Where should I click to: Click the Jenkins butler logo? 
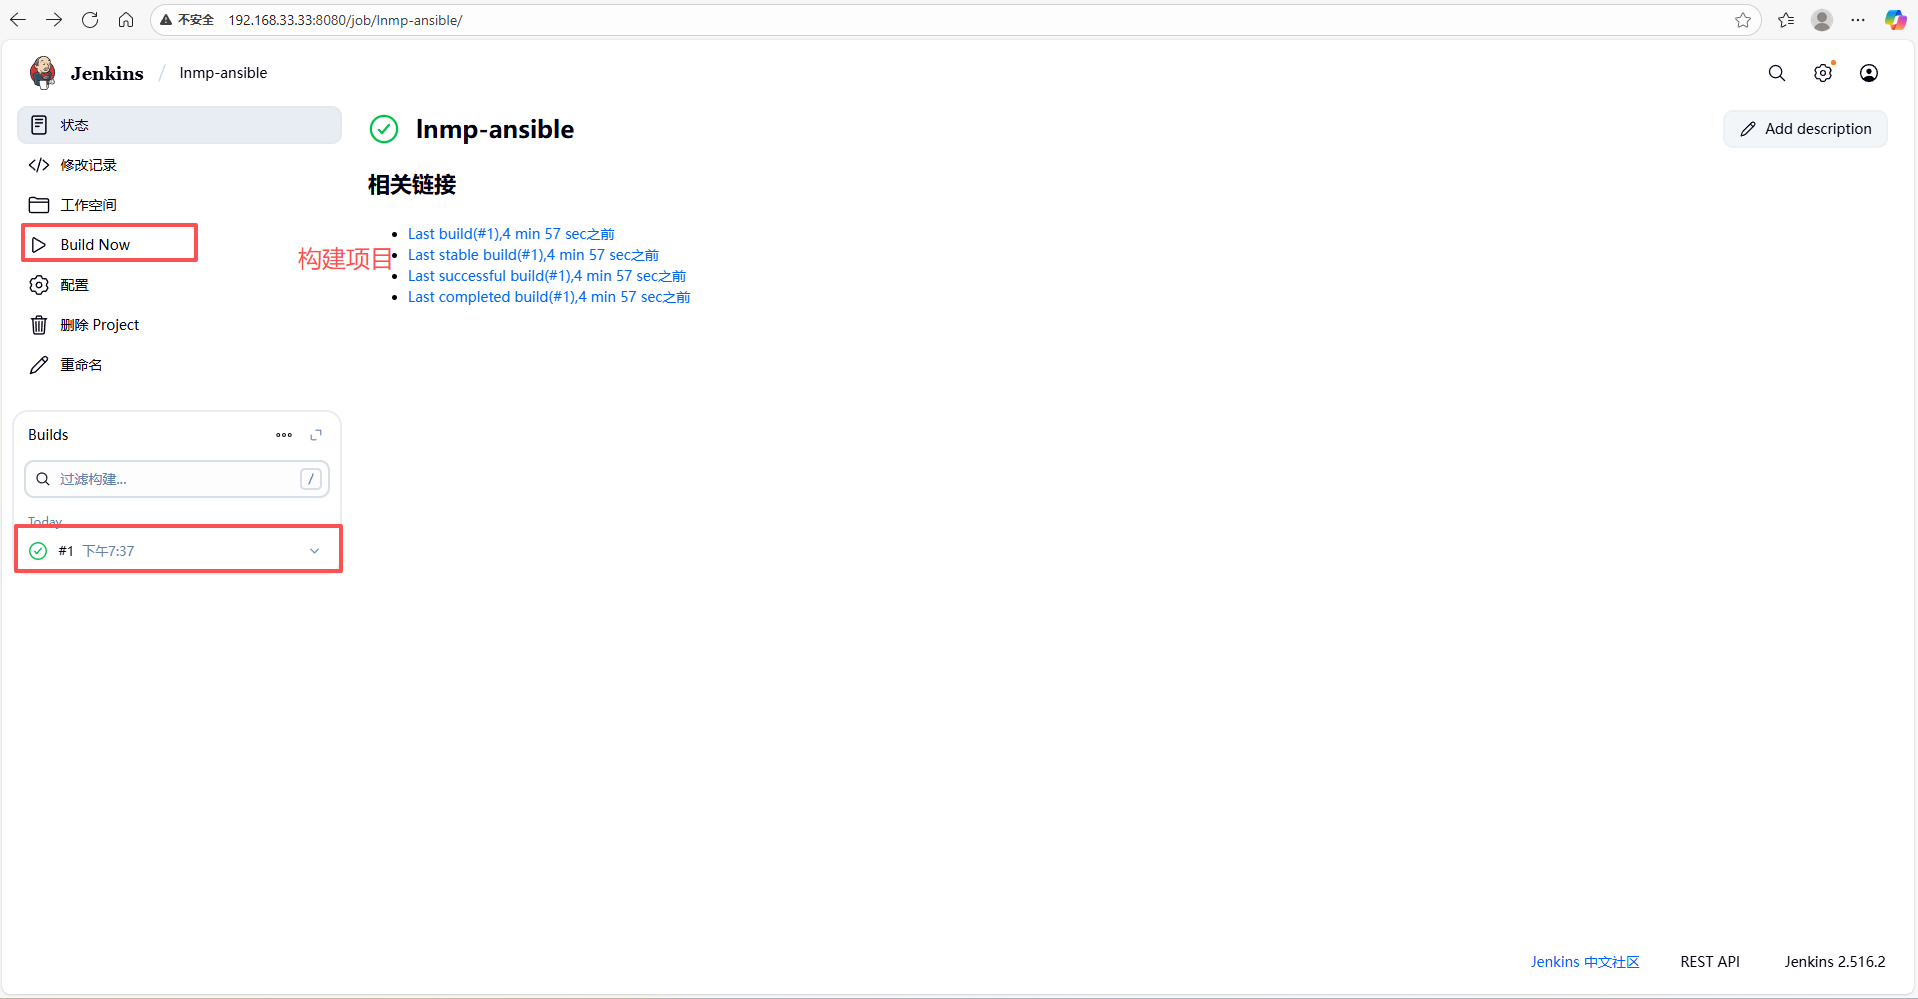42,72
